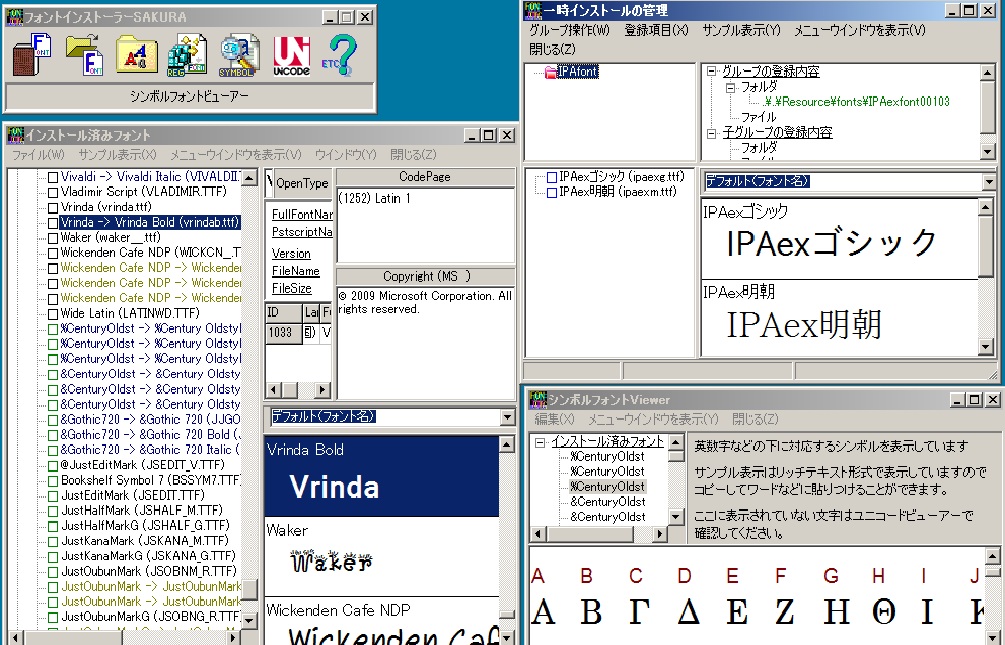The image size is (1005, 645).
Task: Launch the SYMBOL font viewer icon
Action: click(239, 55)
